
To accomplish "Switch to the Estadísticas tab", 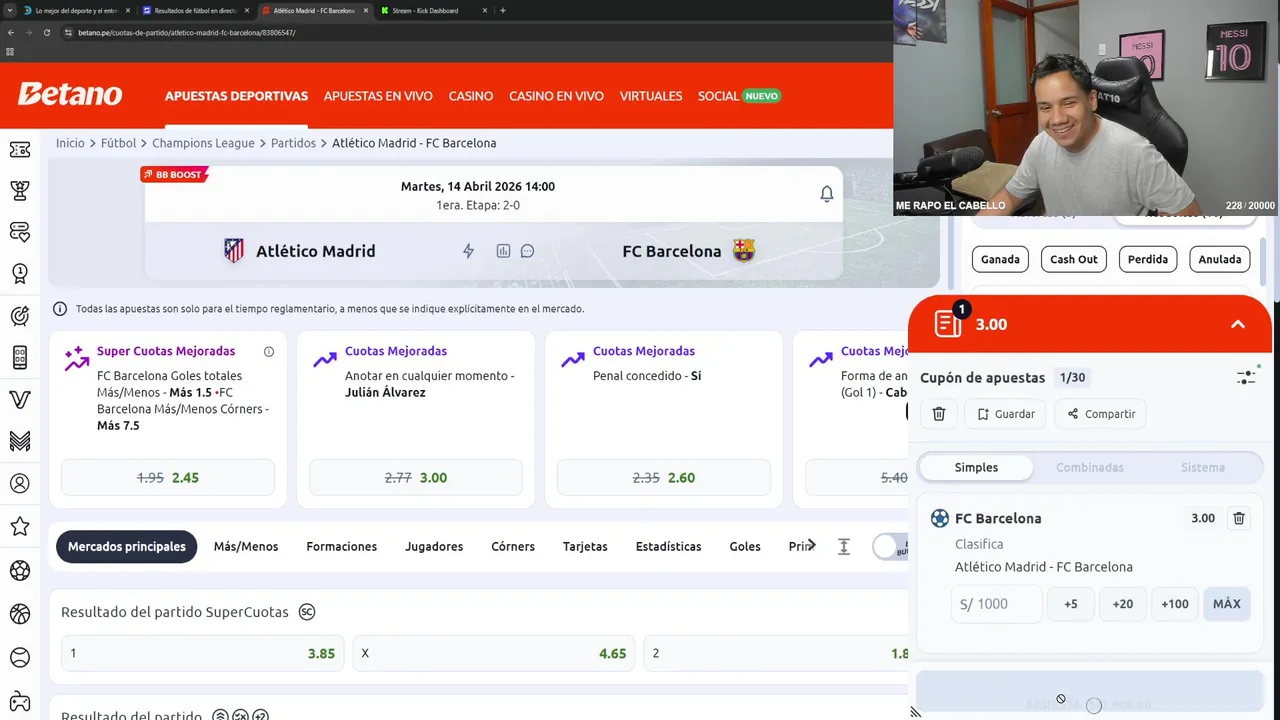I will coord(668,546).
